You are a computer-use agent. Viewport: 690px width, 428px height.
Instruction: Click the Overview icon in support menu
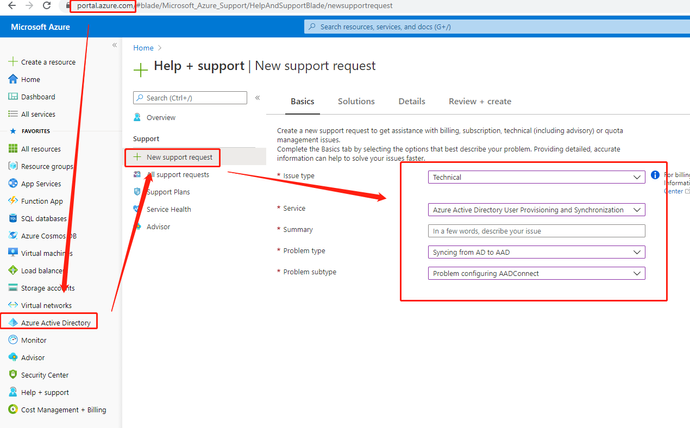[x=137, y=117]
